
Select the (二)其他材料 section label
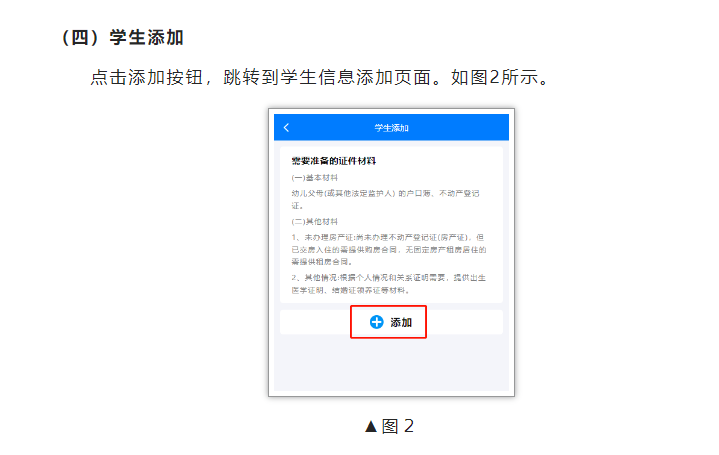[315, 222]
